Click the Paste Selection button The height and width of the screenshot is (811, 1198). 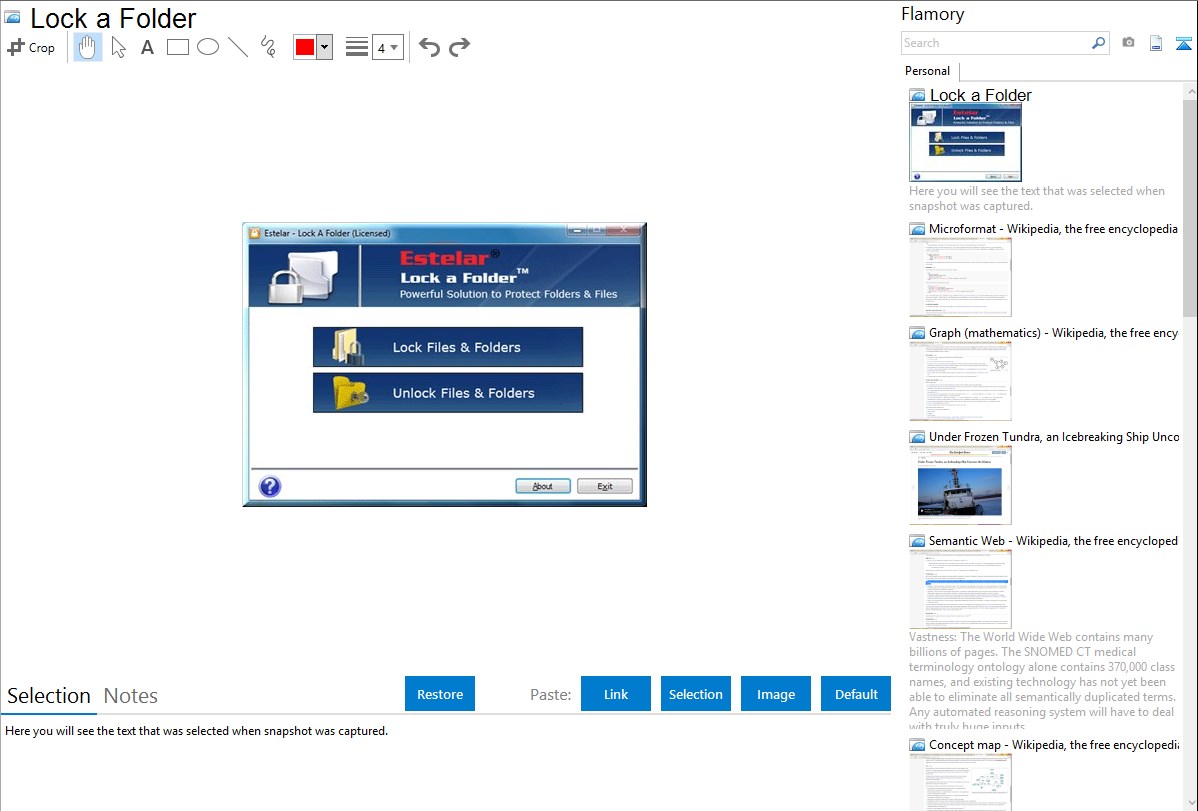[695, 694]
